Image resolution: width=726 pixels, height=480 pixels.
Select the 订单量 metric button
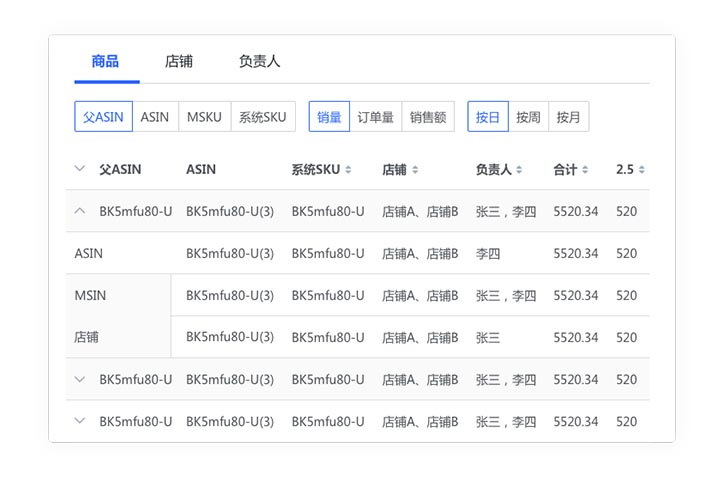coord(375,117)
